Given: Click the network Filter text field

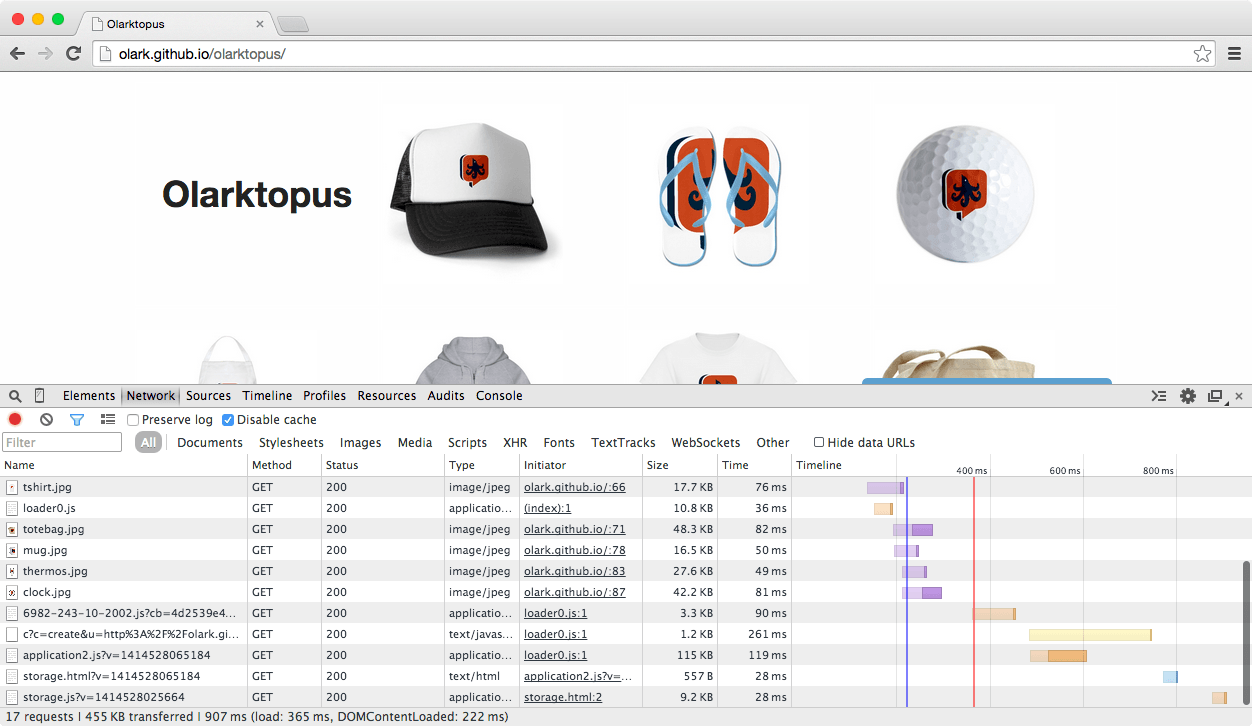Looking at the screenshot, I should (x=62, y=443).
